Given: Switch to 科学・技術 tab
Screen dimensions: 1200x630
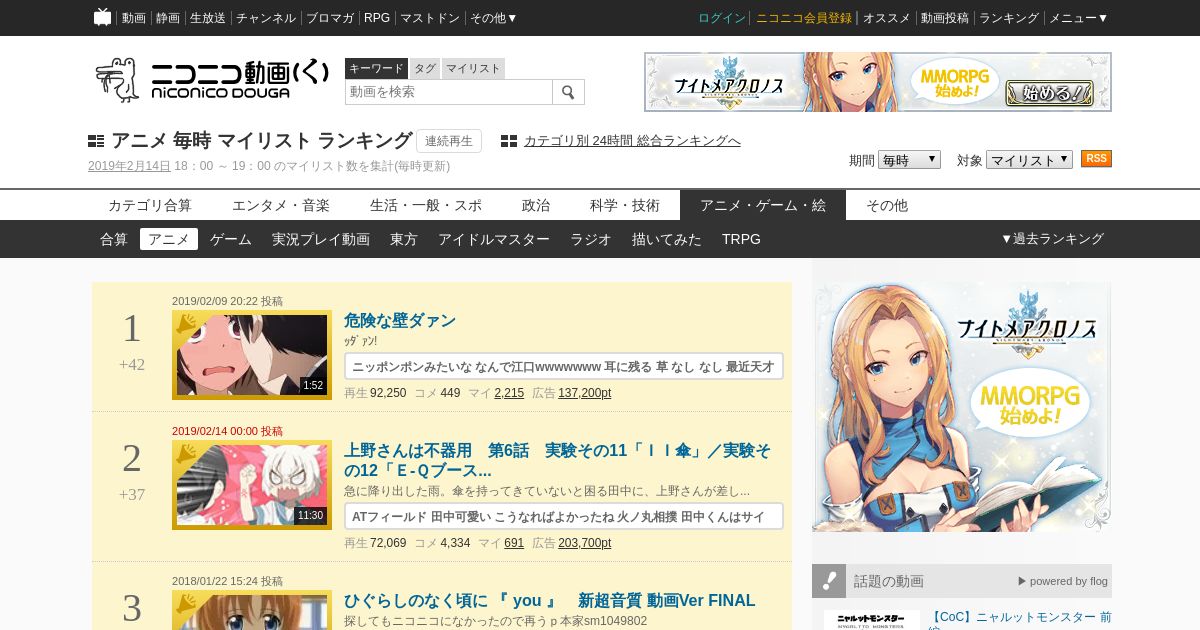Looking at the screenshot, I should tap(625, 205).
